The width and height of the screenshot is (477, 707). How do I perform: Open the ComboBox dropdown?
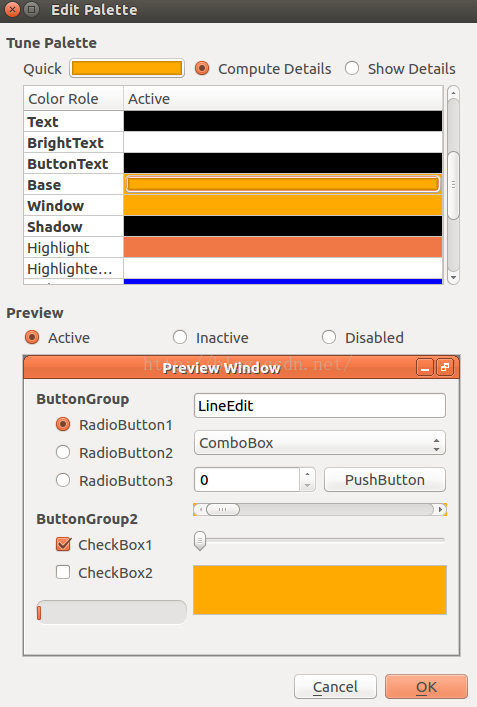click(x=320, y=443)
